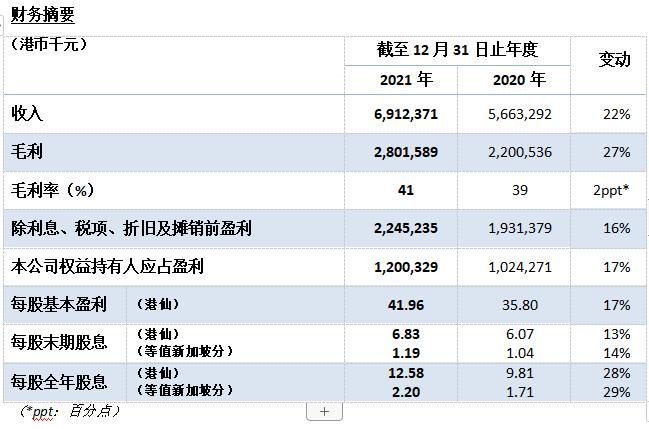Click the 2021 revenue value 6,912,371
Viewport: 649px width, 429px height.
pos(405,114)
